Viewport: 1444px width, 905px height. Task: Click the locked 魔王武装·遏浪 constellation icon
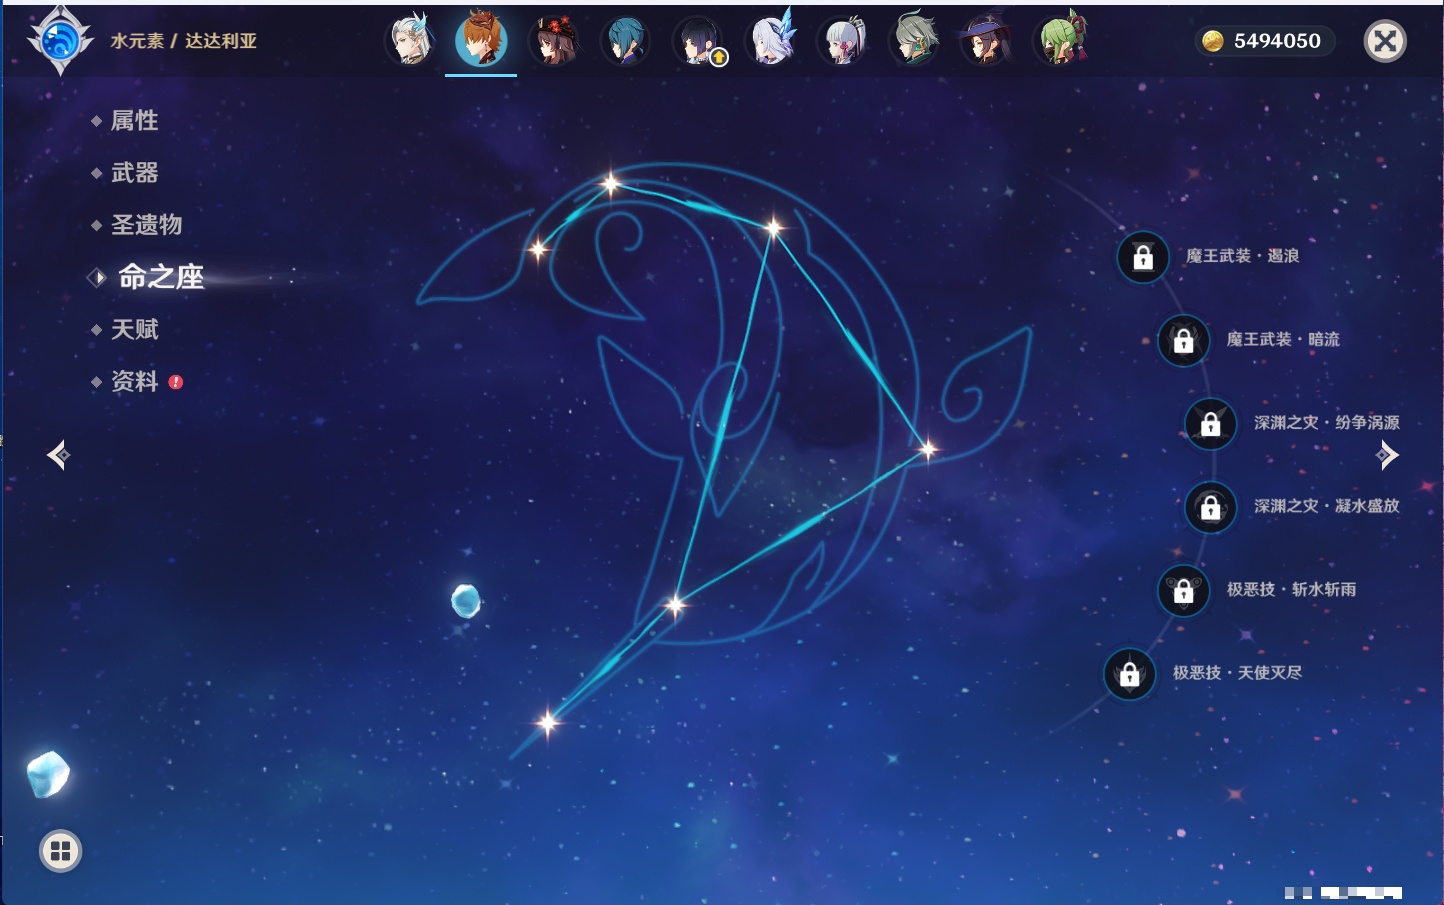click(x=1143, y=257)
